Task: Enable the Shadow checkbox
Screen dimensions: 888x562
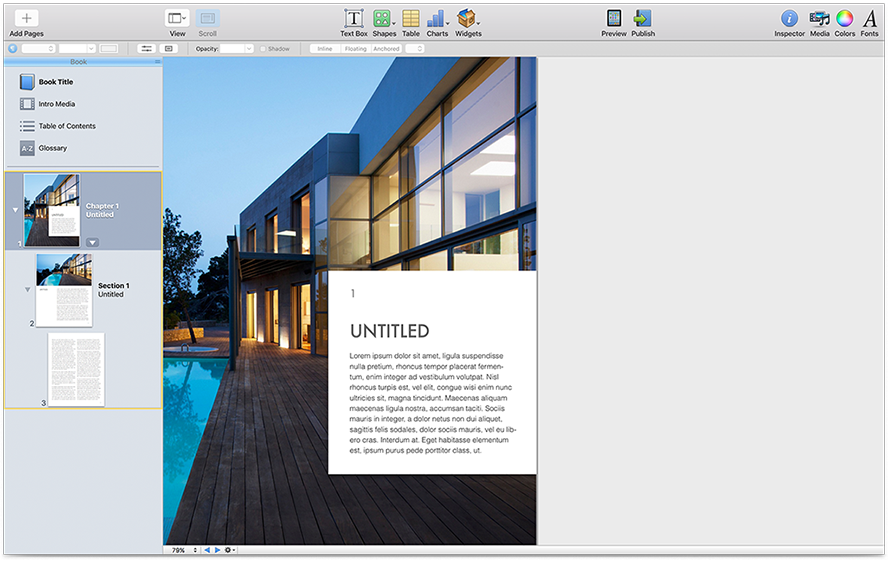Action: [x=263, y=49]
